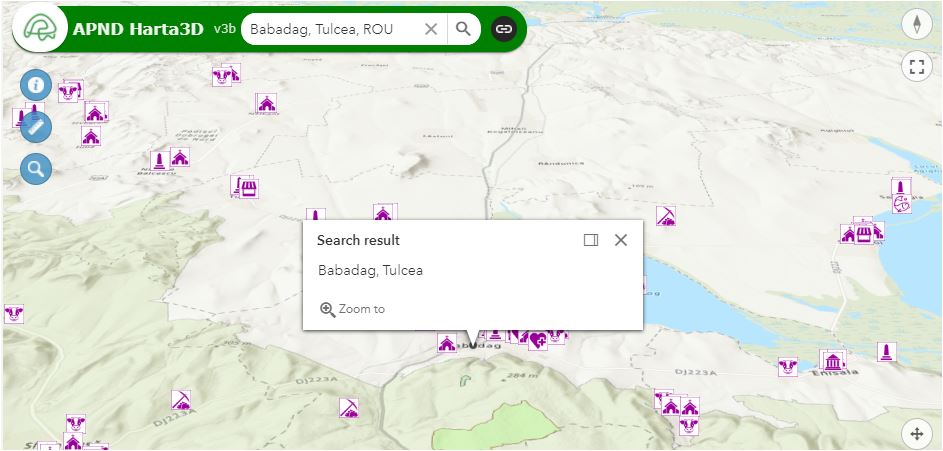Viewport: 943px width, 451px height.
Task: Open shop marker southeast of Nicolae Balcescu
Action: click(x=248, y=188)
